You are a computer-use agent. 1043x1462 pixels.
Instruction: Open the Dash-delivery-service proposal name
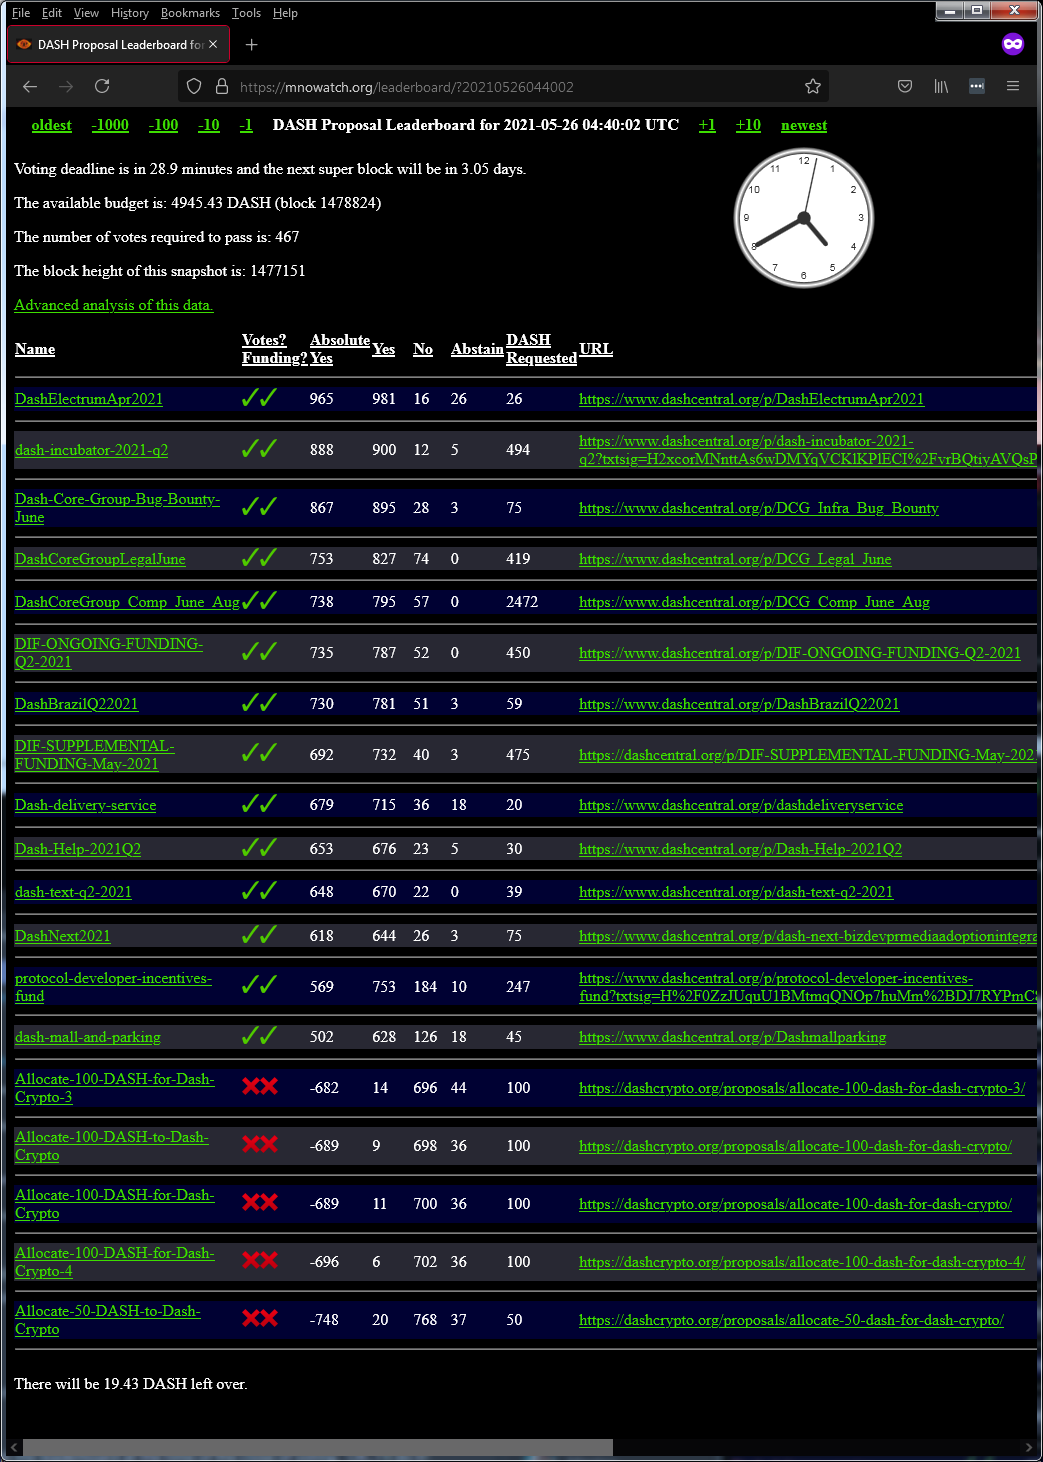coord(86,805)
